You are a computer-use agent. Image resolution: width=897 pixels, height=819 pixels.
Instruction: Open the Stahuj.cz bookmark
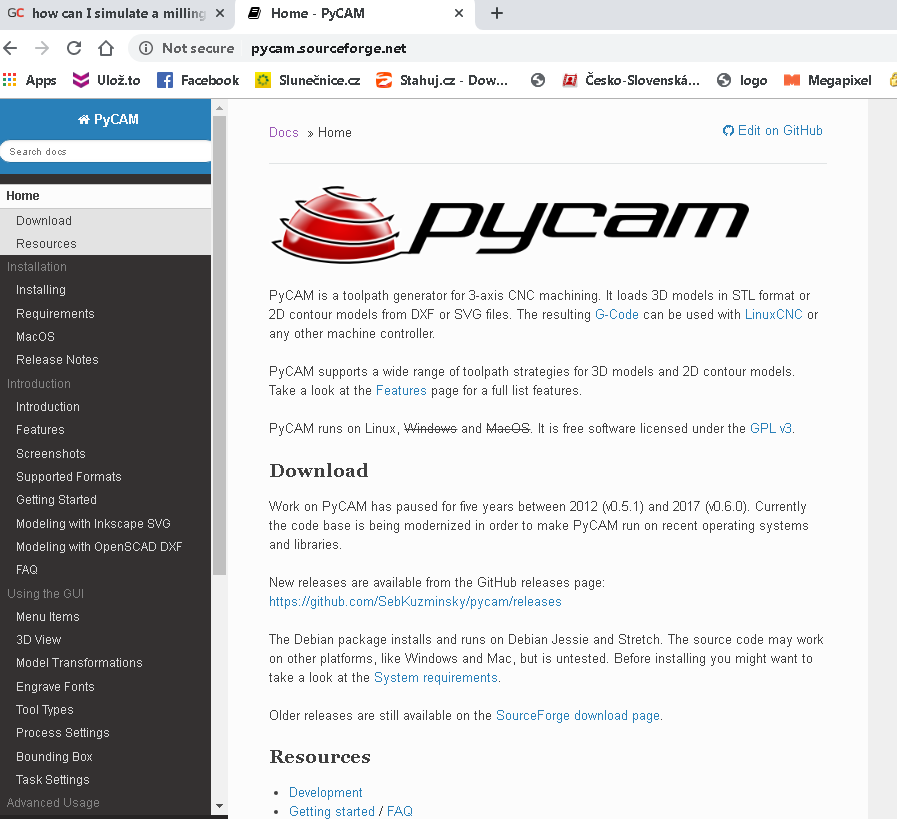442,81
